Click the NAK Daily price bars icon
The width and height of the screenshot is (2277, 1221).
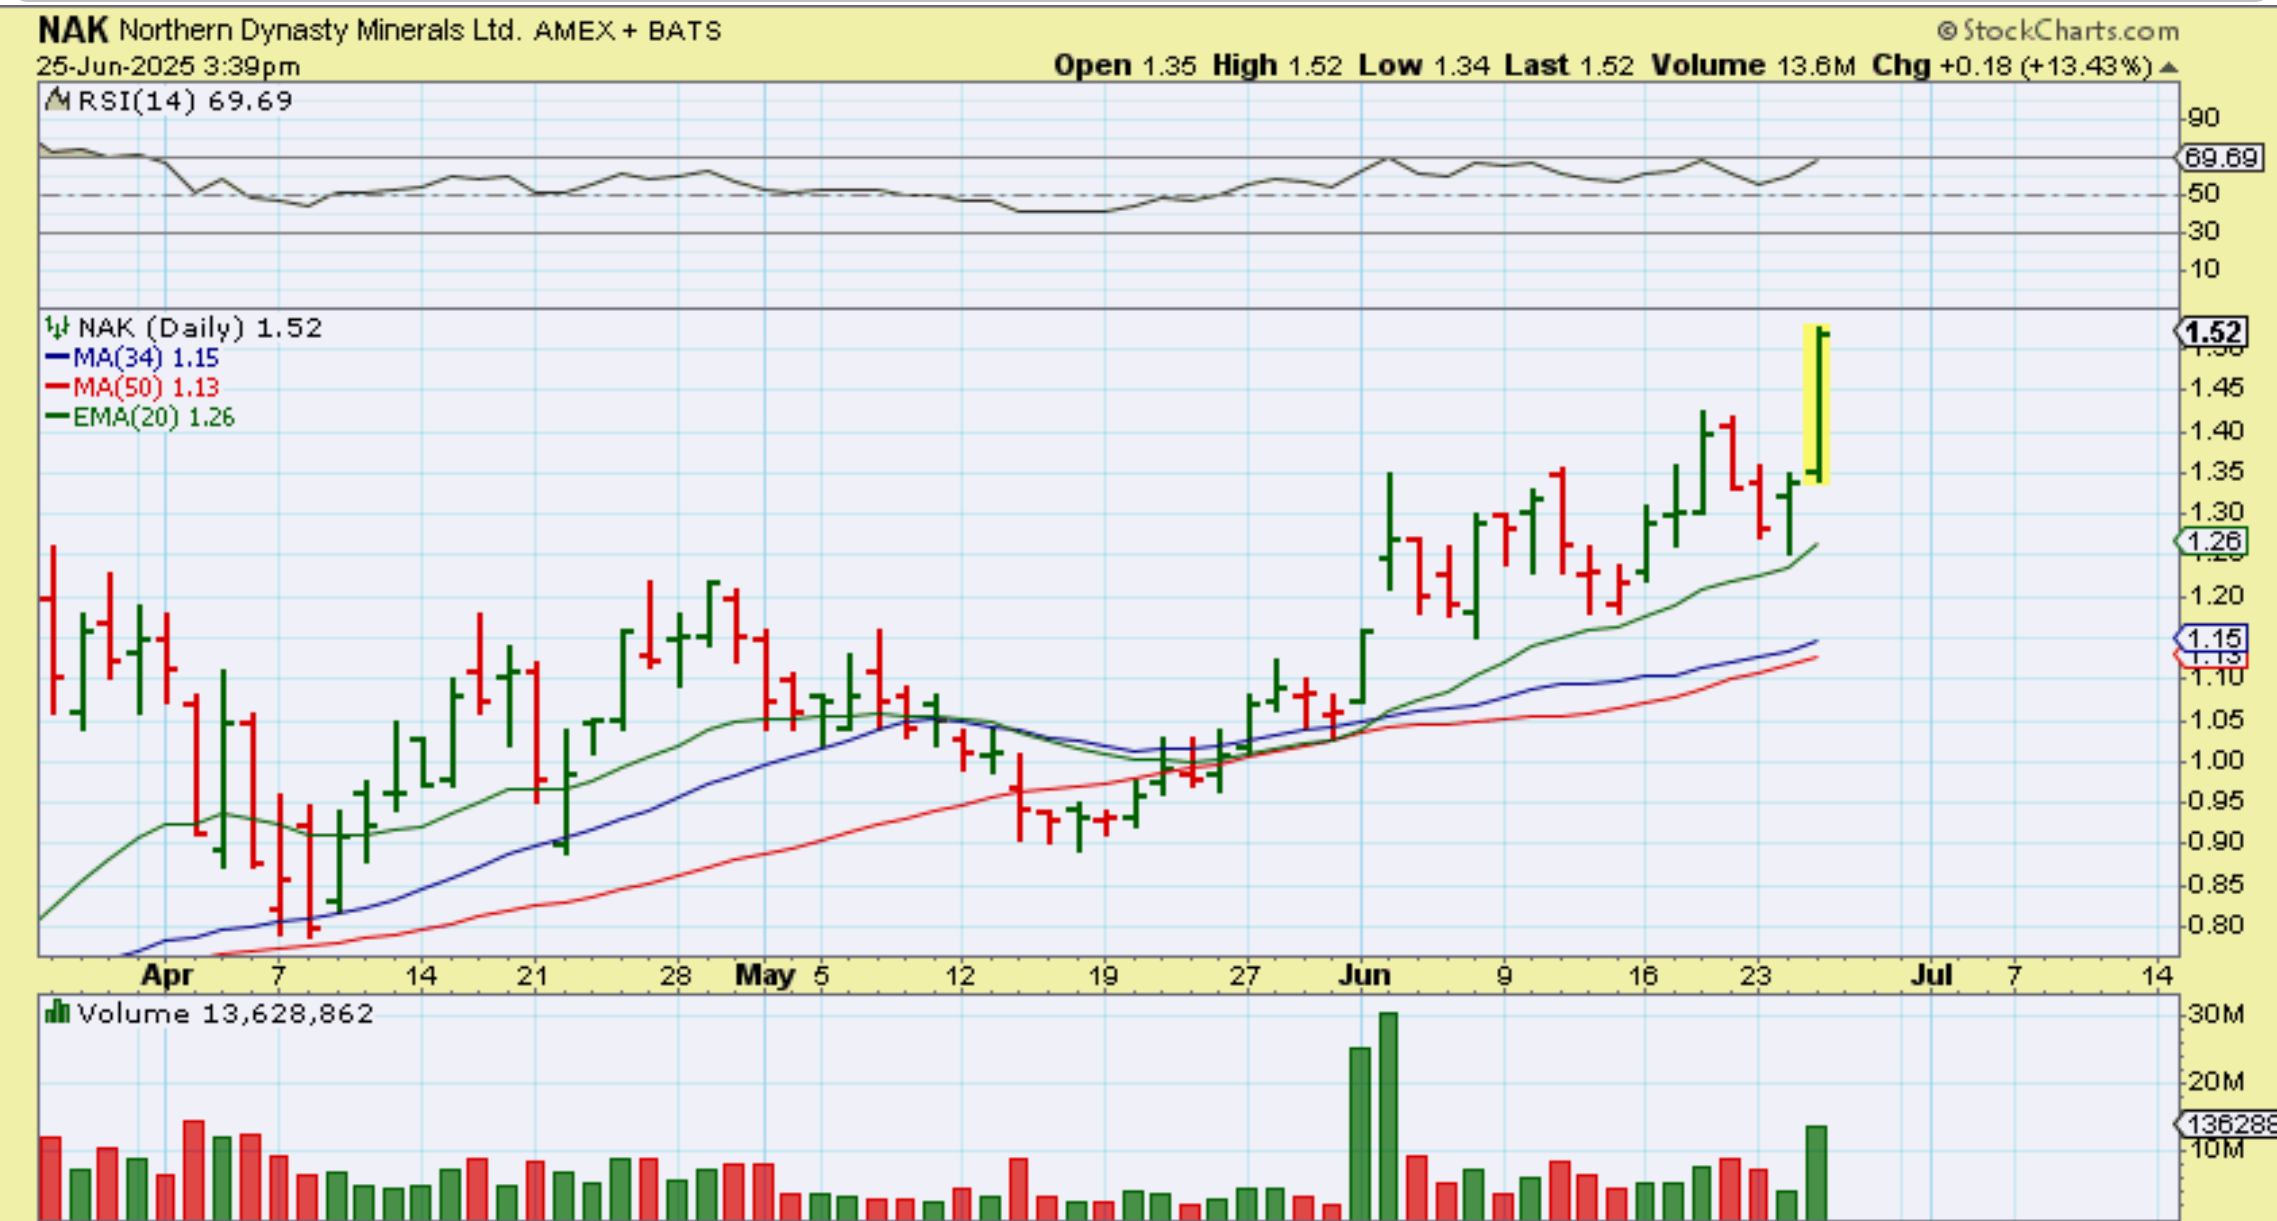(57, 328)
